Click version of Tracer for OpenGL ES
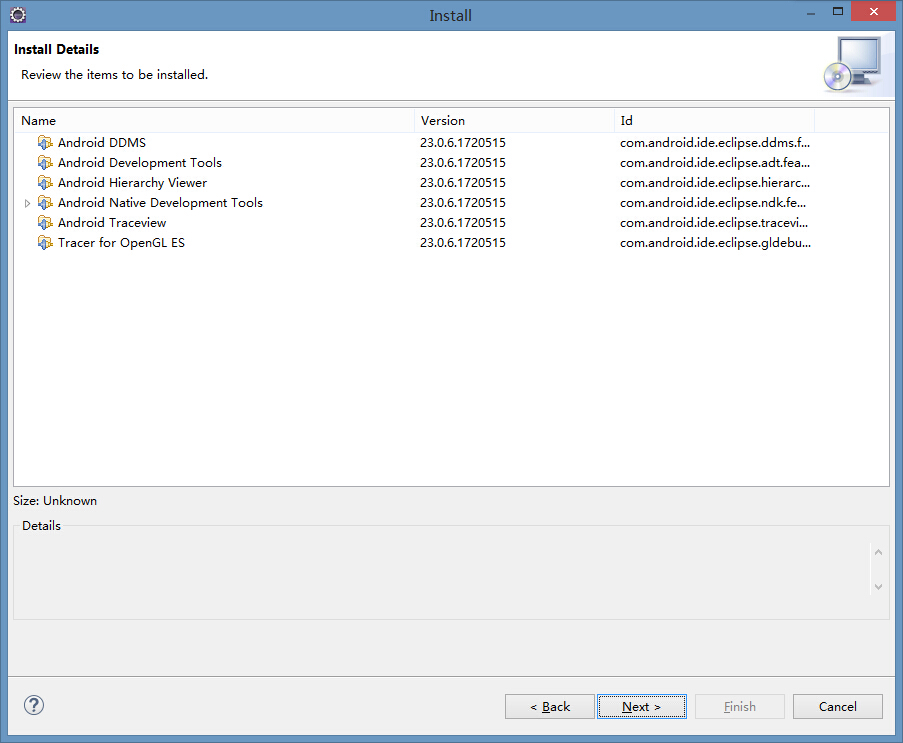Screen dimensions: 903x743 coord(462,242)
